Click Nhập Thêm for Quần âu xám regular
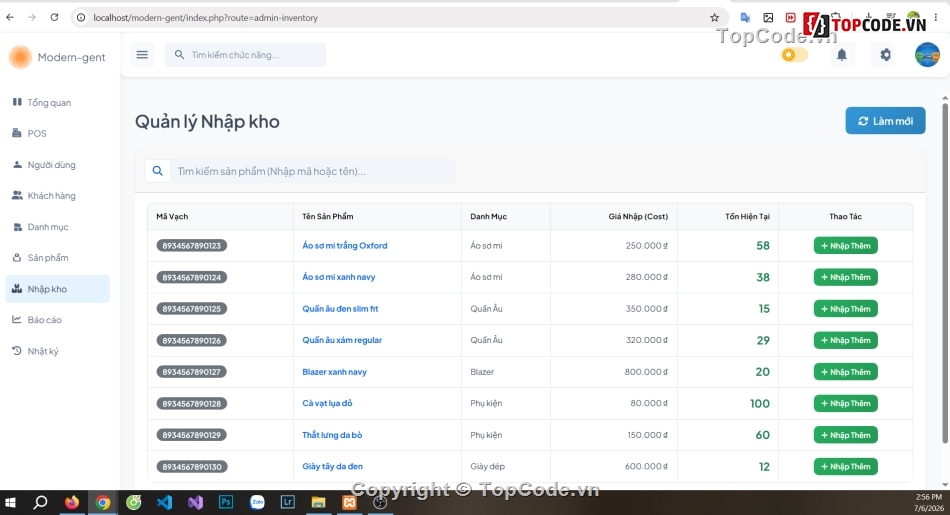950x515 pixels. [845, 341]
